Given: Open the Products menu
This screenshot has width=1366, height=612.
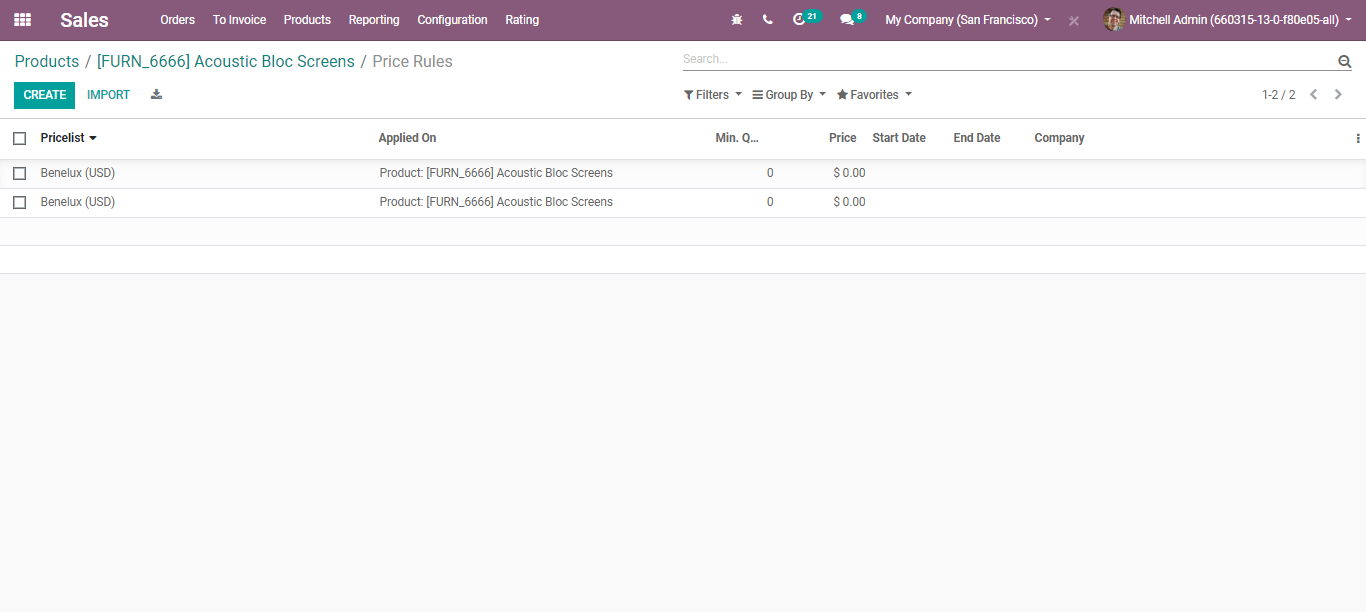Looking at the screenshot, I should click(307, 20).
